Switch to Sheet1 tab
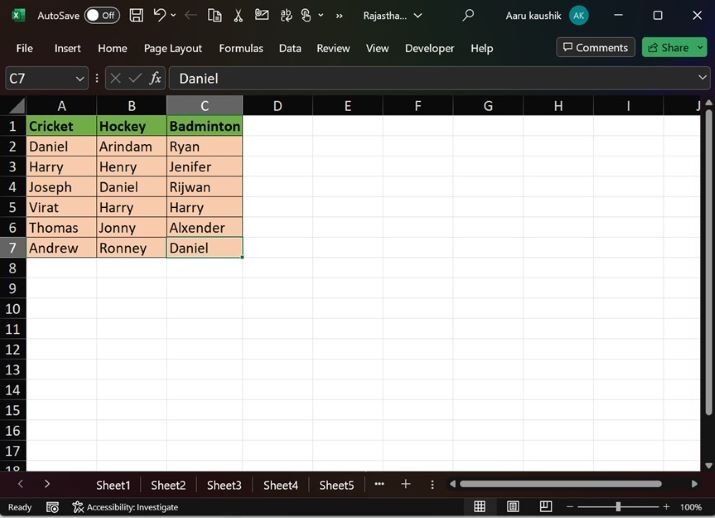 pyautogui.click(x=113, y=485)
